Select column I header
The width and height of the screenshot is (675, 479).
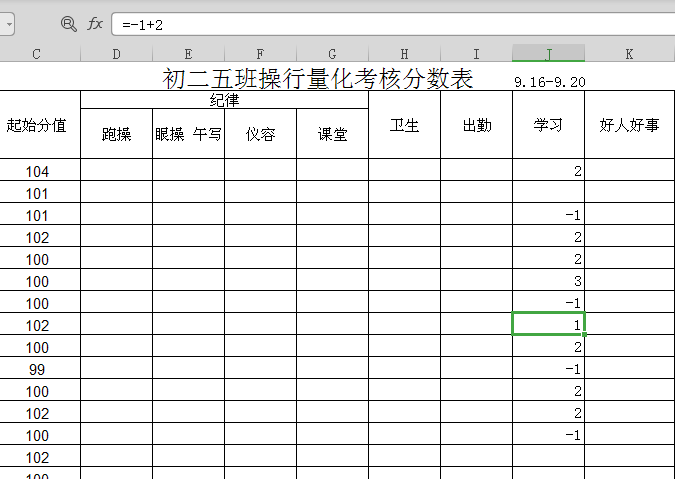[476, 54]
